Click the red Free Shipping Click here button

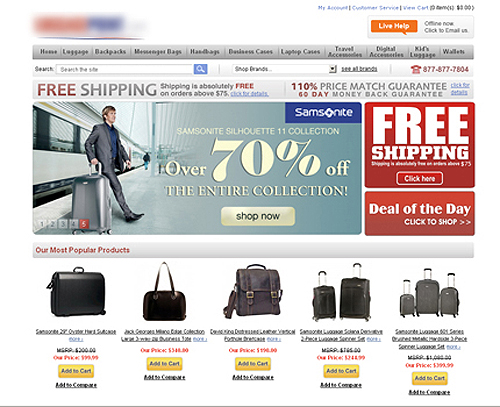[420, 179]
